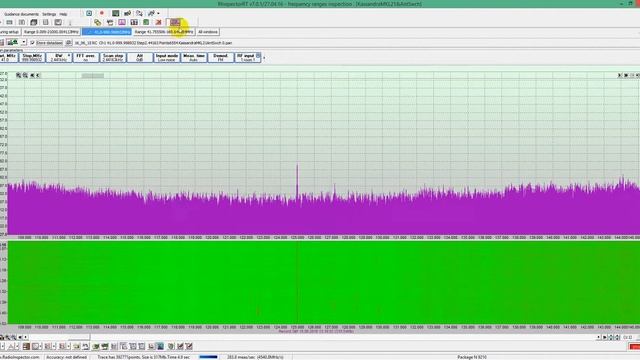The width and height of the screenshot is (640, 360).
Task: Click the spectrum panel's horizontal scrollbar thumb
Action: point(93,76)
